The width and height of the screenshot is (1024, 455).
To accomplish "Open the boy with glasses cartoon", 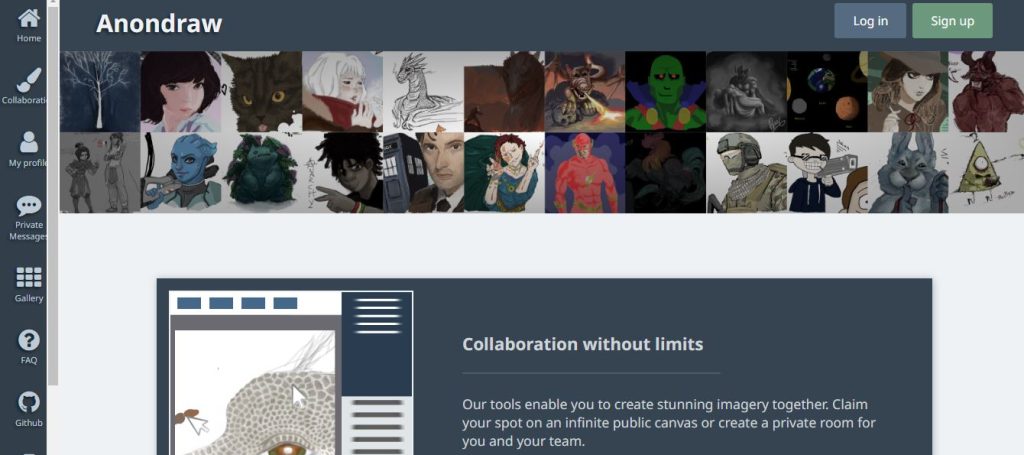I will point(827,172).
